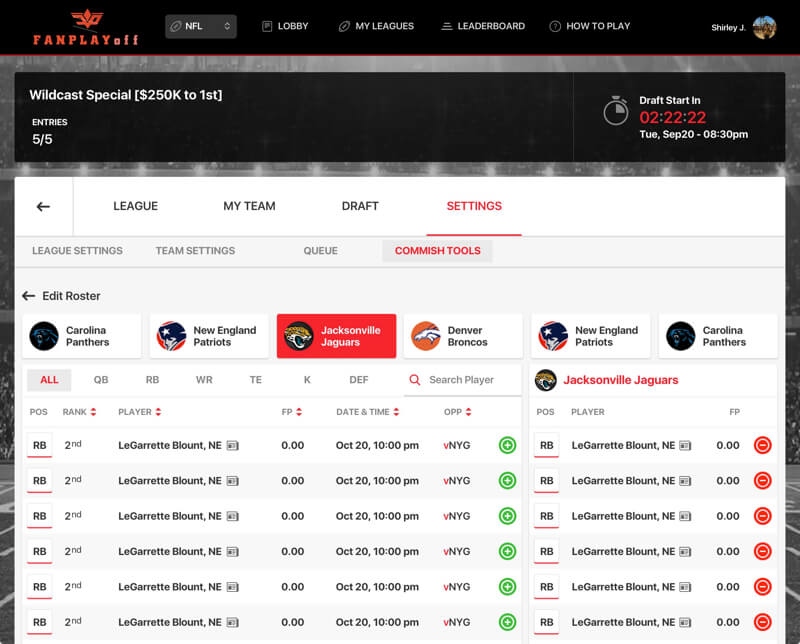Click RB position badge in first roster row
Image resolution: width=800 pixels, height=644 pixels.
(x=546, y=445)
